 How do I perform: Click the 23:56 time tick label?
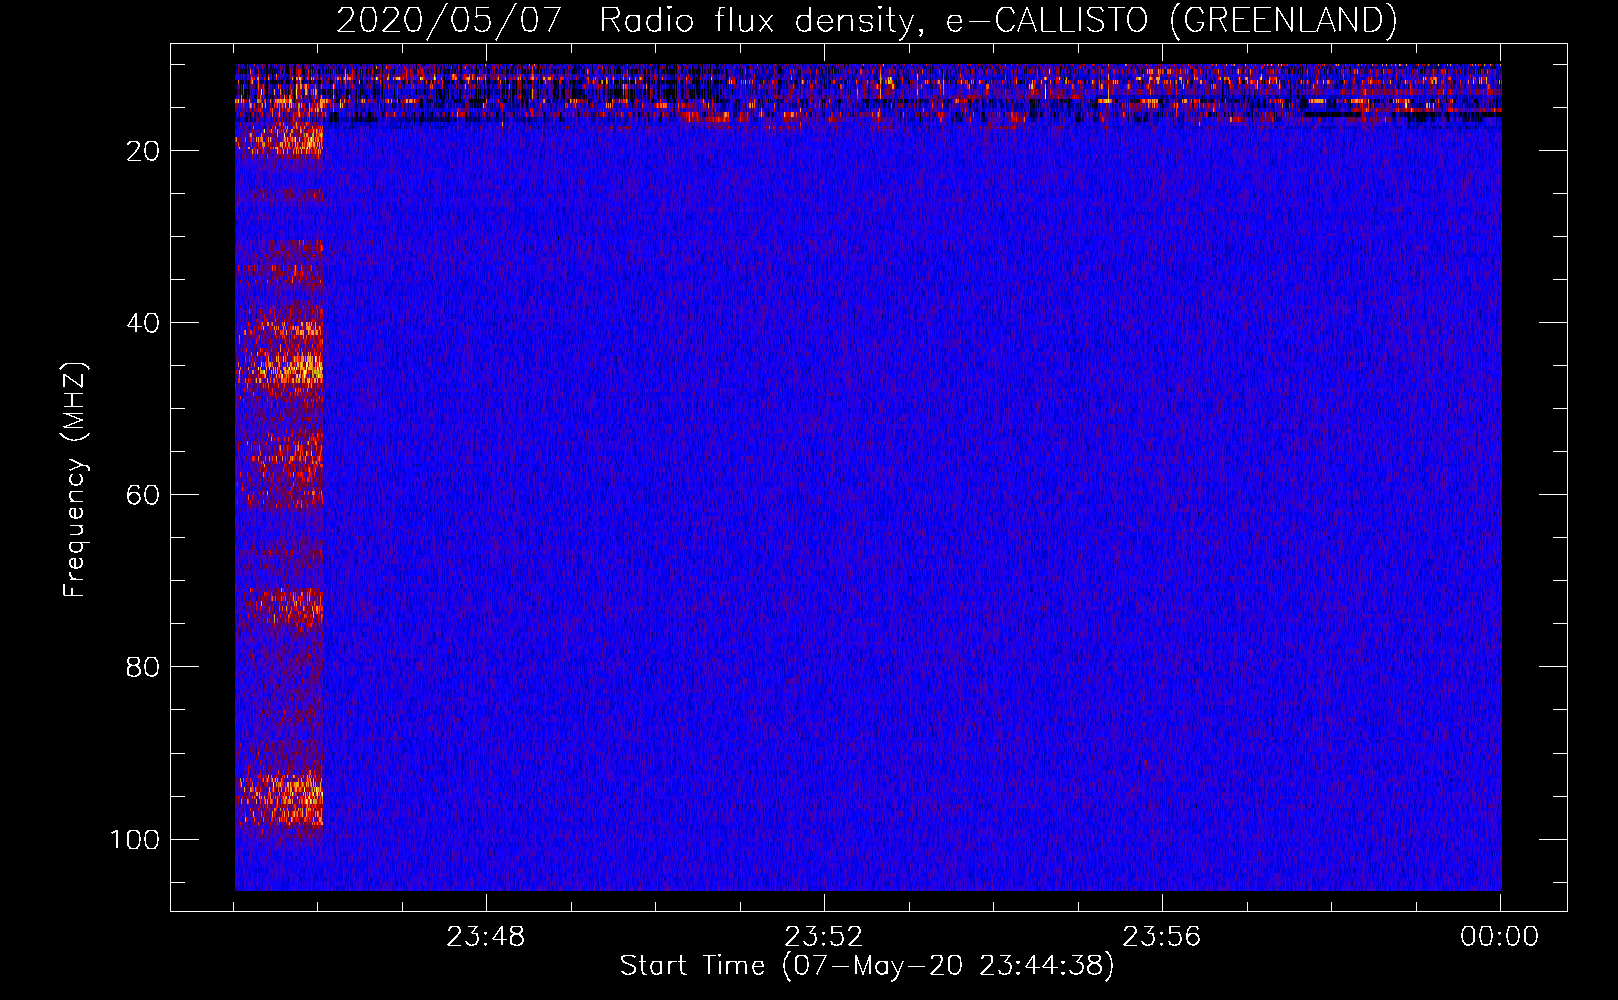[x=1161, y=937]
